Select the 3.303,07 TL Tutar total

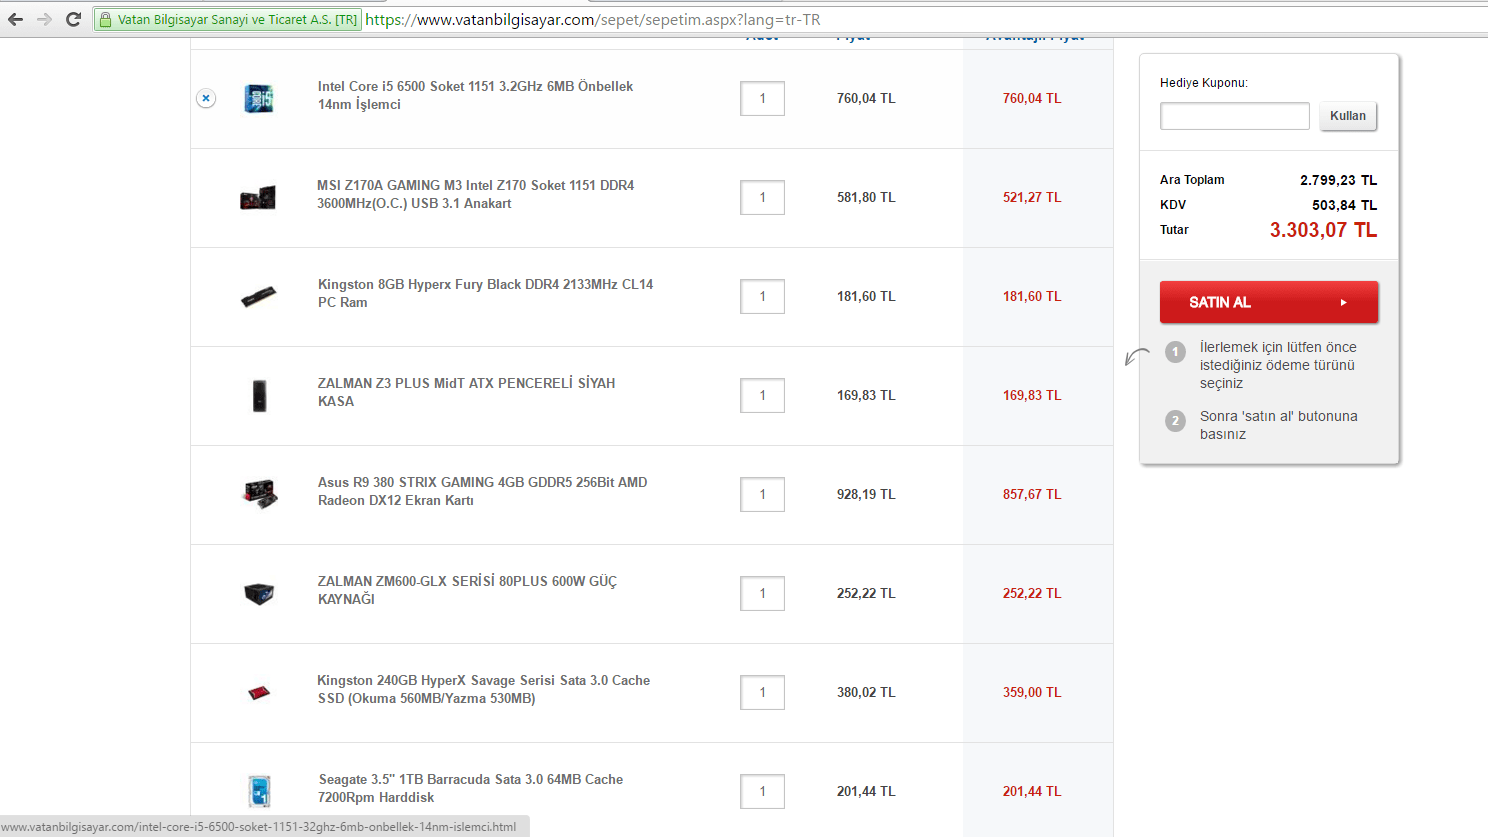tap(1323, 230)
